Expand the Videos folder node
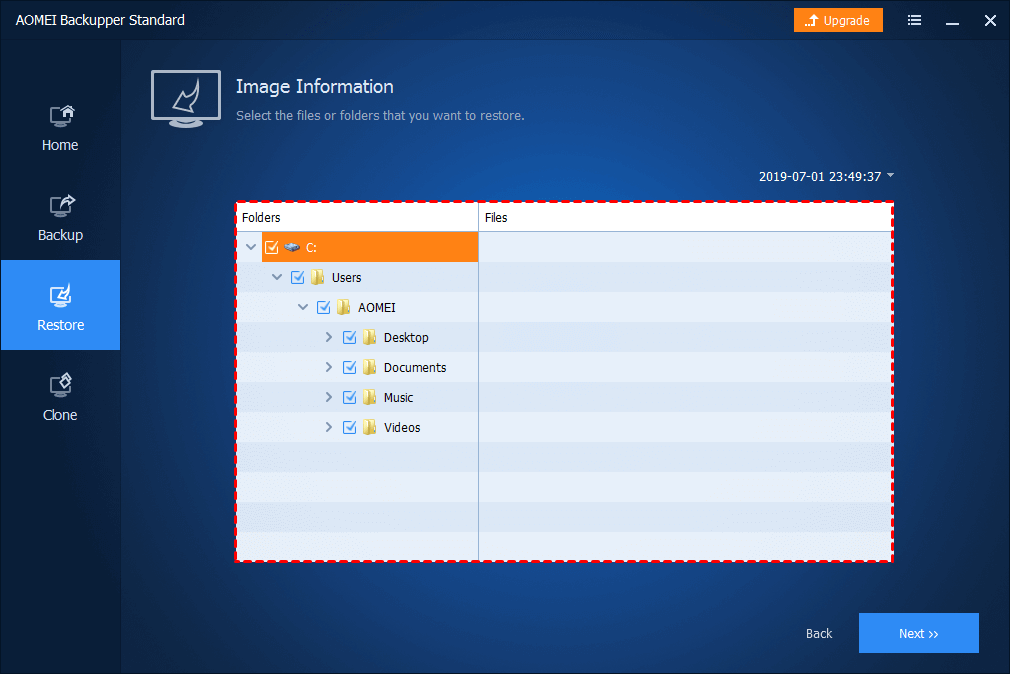The width and height of the screenshot is (1010, 674). point(329,427)
